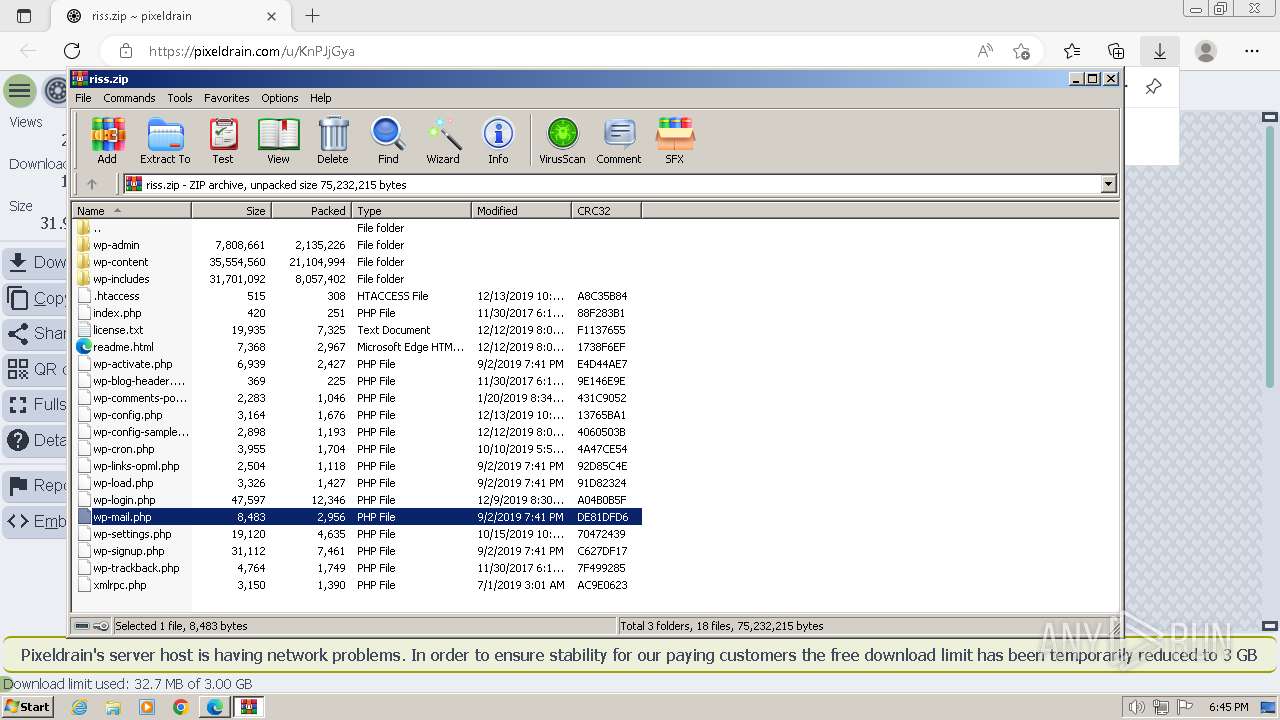Screen dimensions: 1280x720
Task: Open the Tools menu
Action: coord(180,98)
